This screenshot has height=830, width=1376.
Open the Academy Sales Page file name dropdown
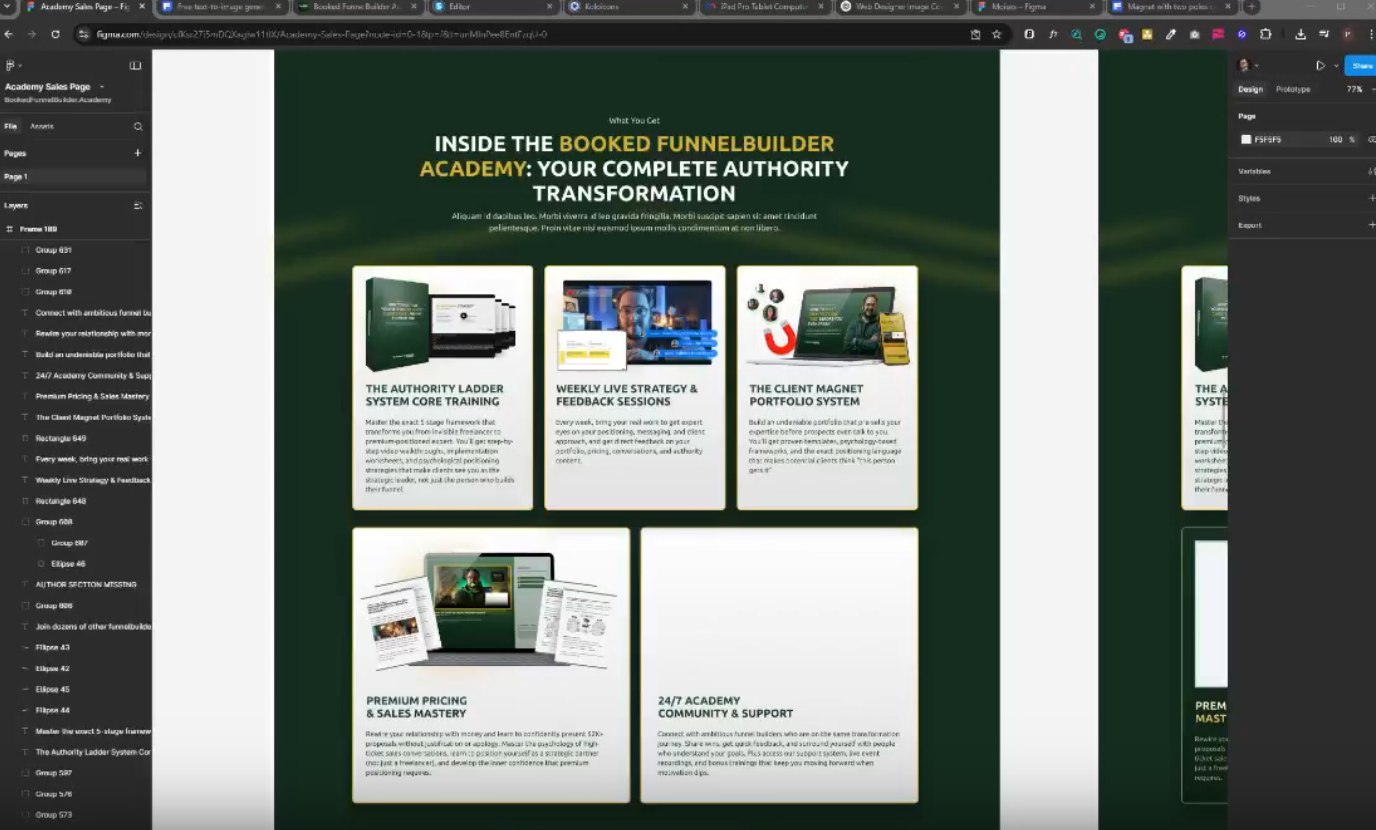tap(101, 87)
